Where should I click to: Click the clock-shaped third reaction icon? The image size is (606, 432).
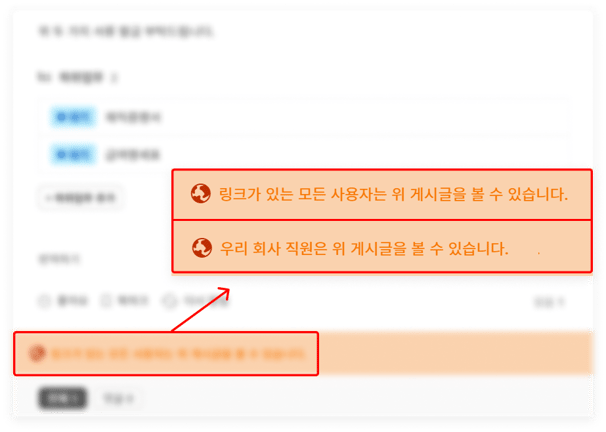coord(169,301)
